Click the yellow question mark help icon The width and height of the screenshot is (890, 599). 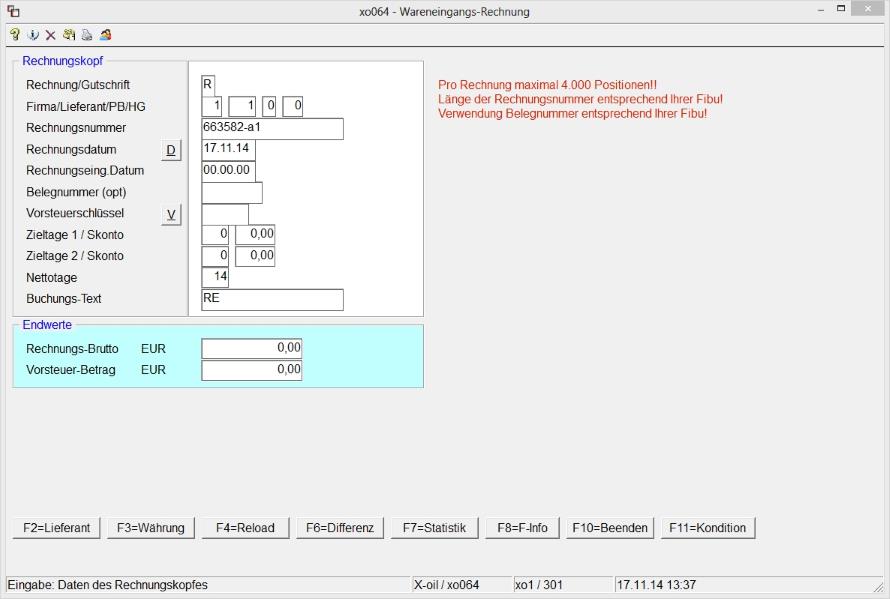(x=15, y=35)
